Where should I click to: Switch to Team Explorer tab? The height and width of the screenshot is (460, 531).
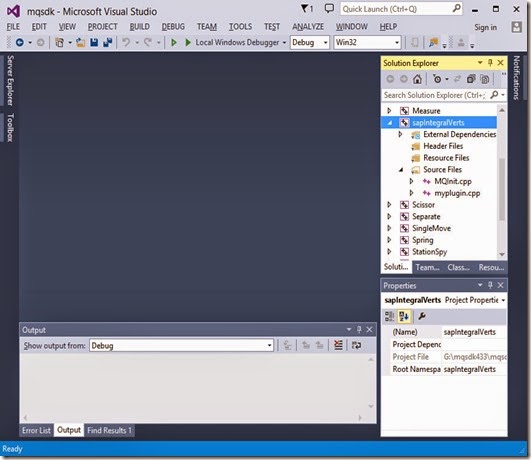[427, 267]
